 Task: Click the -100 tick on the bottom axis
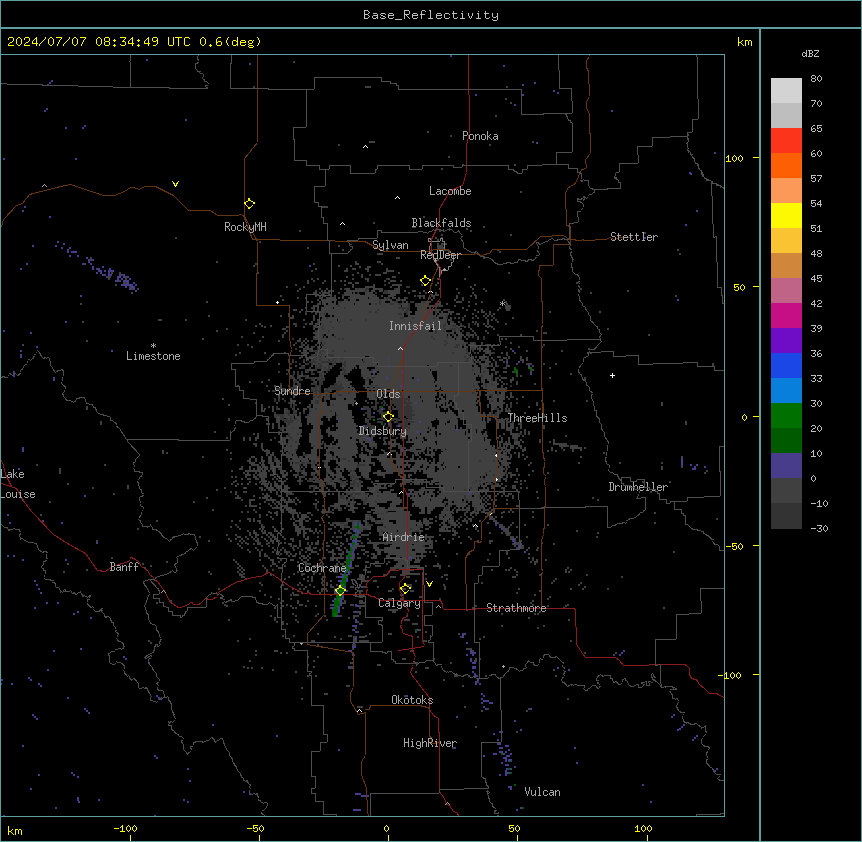coord(125,828)
